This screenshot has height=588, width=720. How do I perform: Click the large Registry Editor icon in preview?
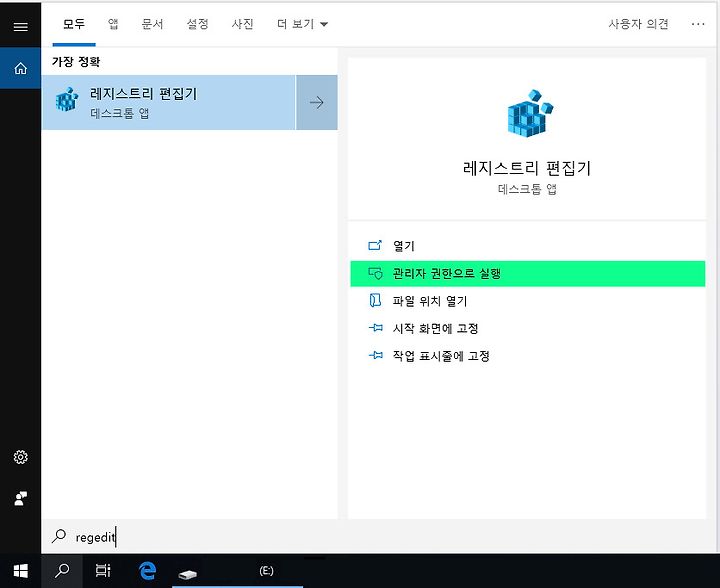(529, 113)
